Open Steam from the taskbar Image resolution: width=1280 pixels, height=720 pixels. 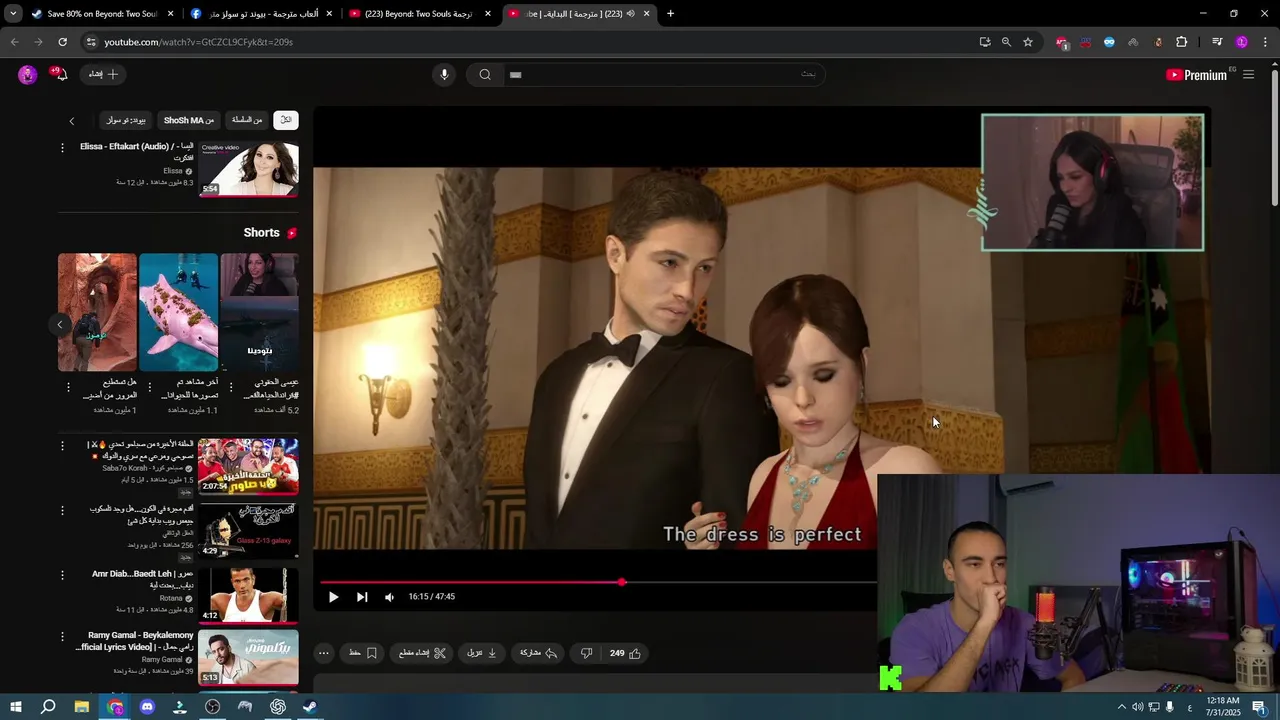coord(310,707)
